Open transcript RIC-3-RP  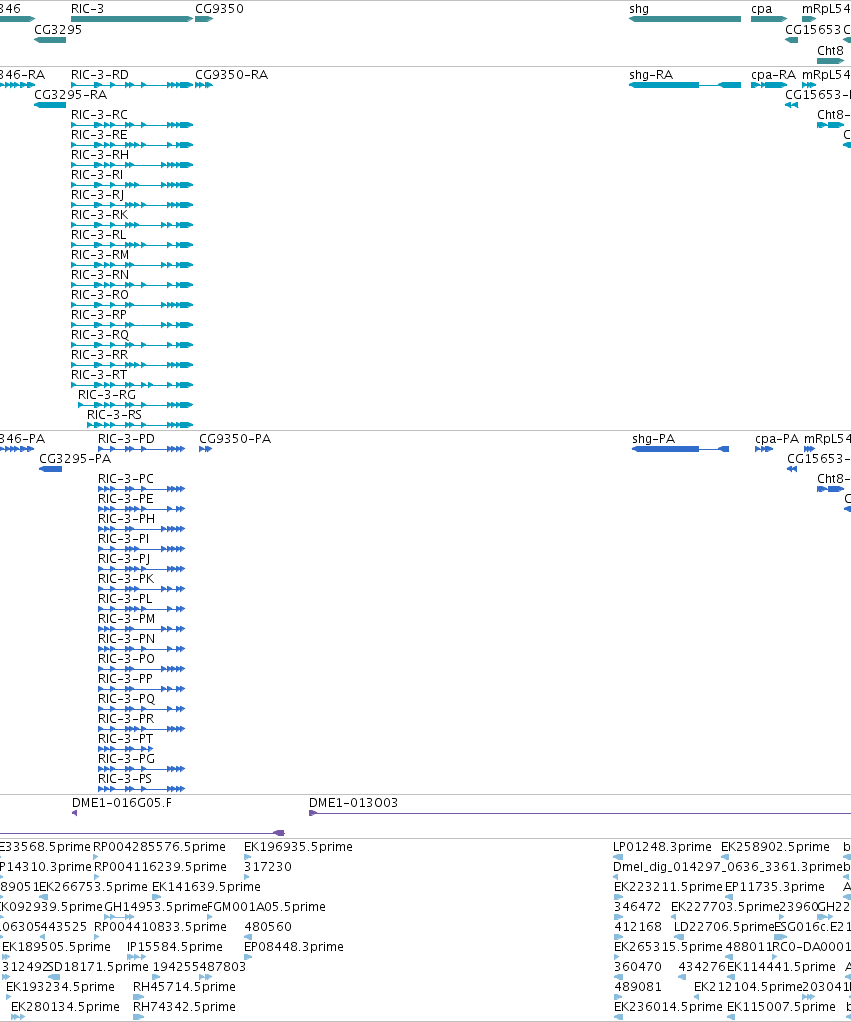pyautogui.click(x=99, y=314)
